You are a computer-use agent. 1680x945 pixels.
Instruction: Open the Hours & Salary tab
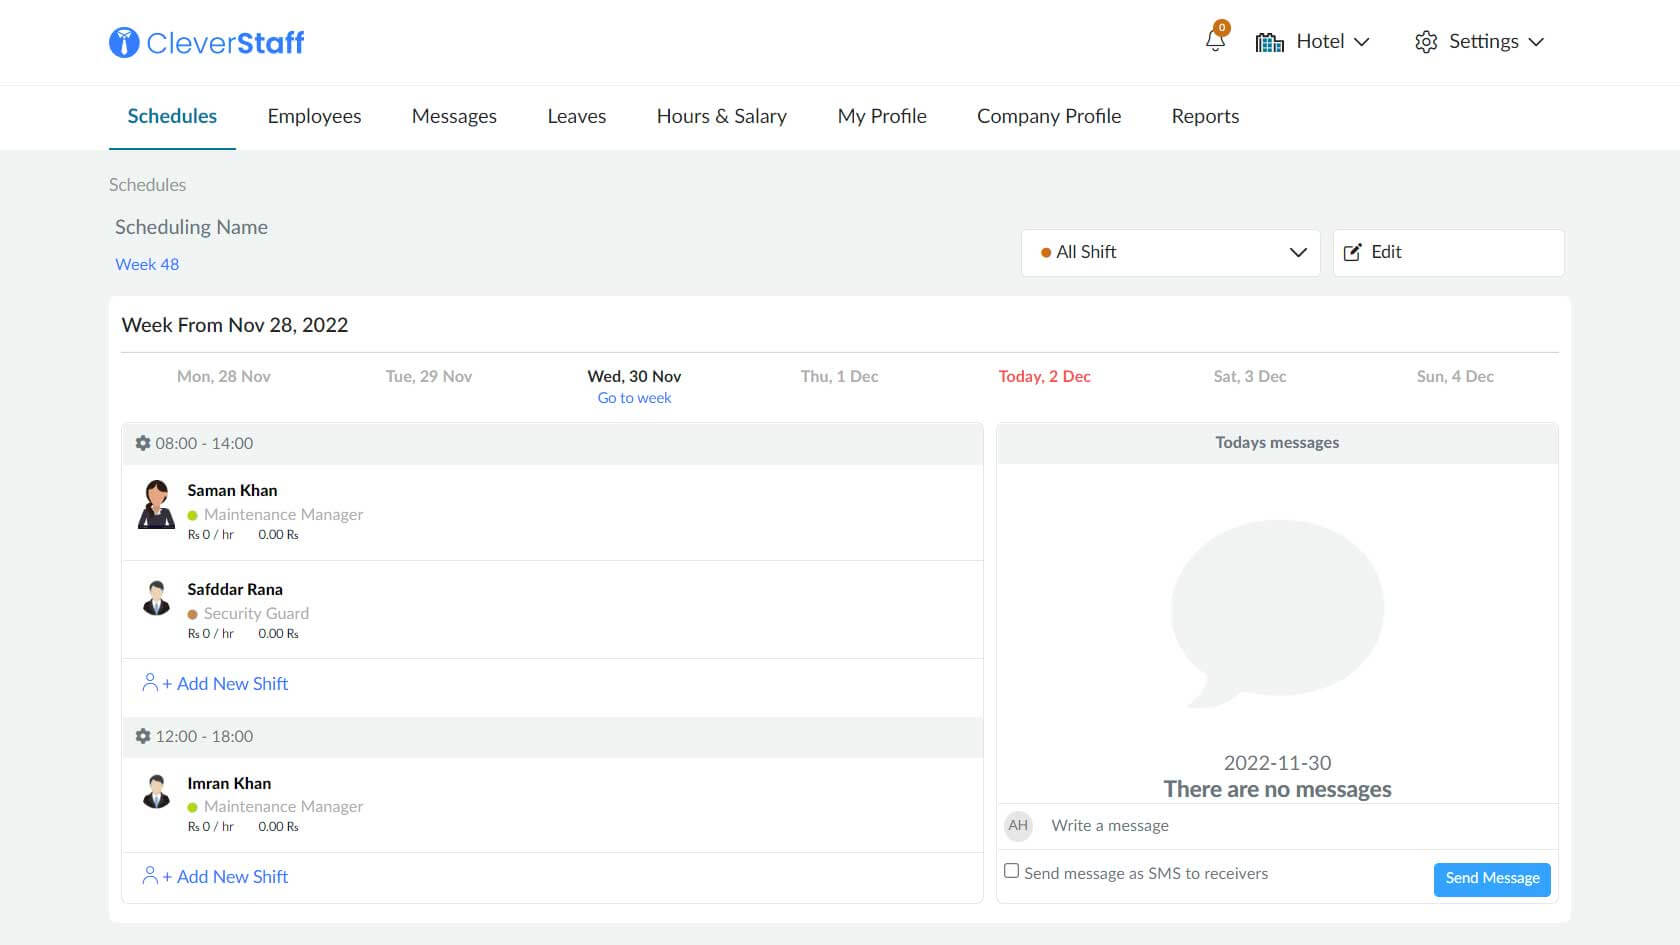[x=721, y=116]
